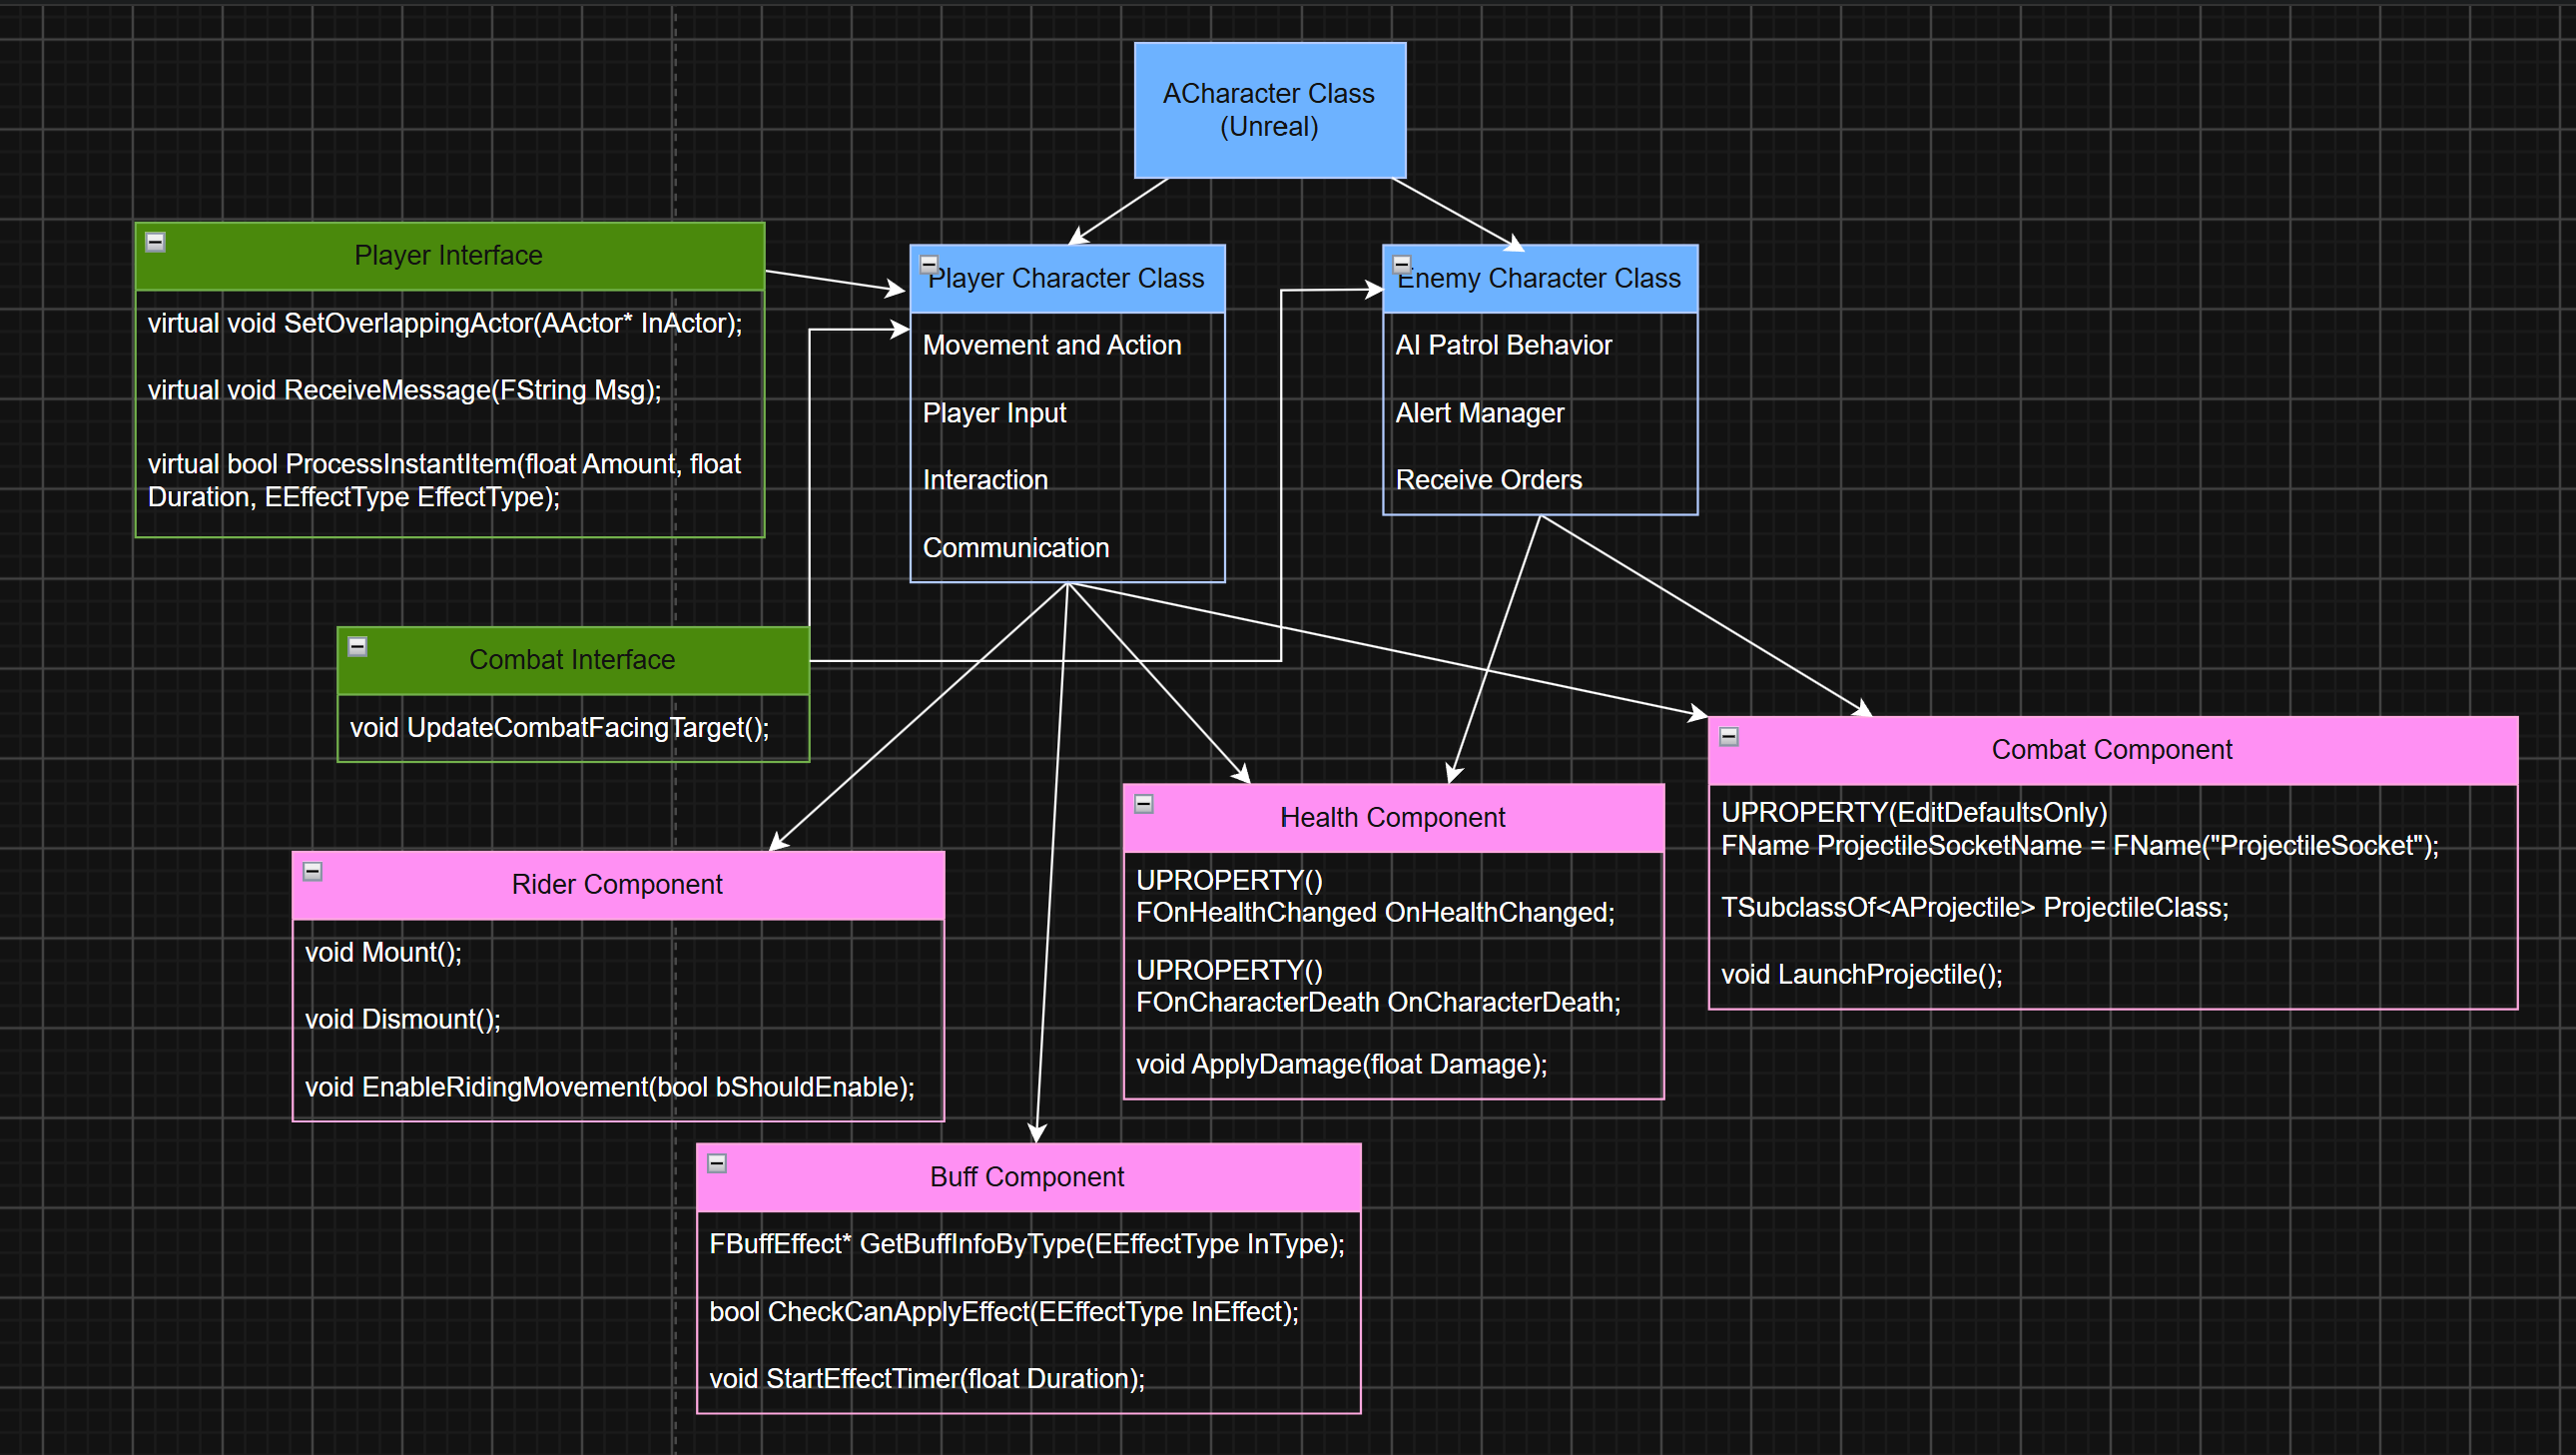Click the void Dismount() row

coord(618,1020)
